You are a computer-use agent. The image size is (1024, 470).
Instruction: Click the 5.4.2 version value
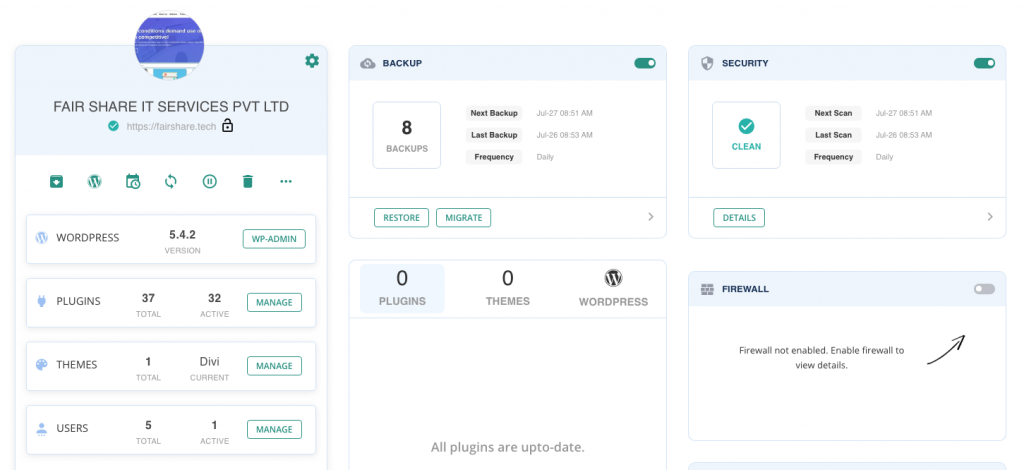click(x=182, y=233)
